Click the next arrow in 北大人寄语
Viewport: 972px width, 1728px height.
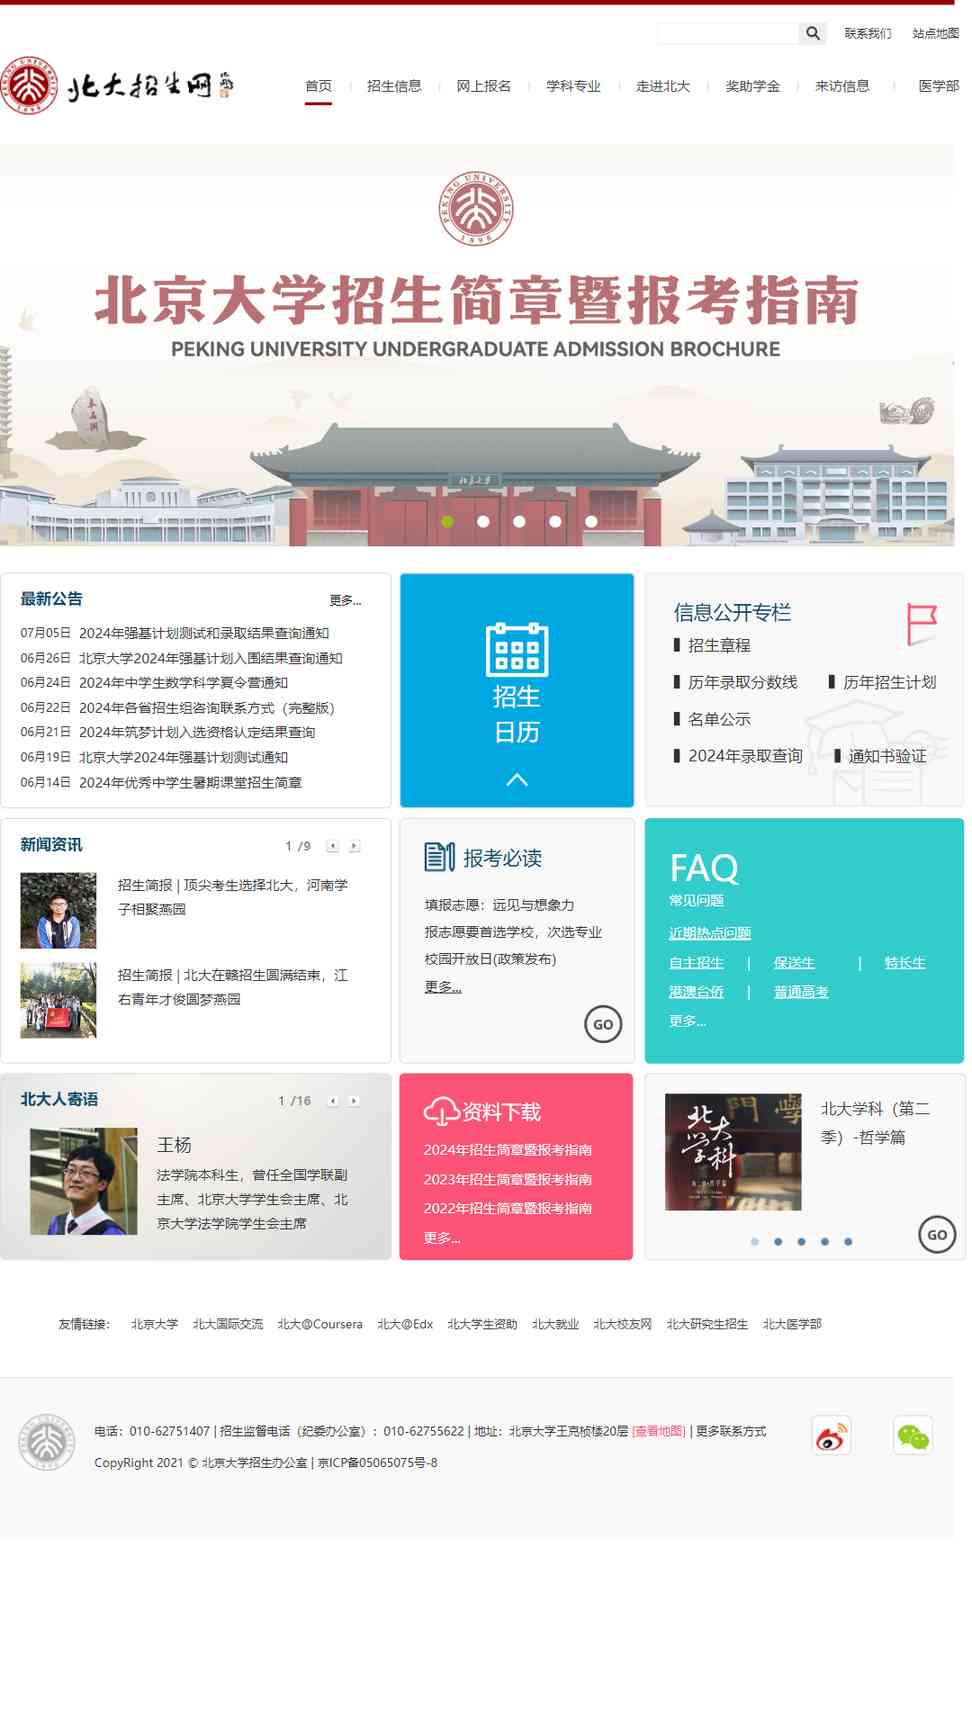click(x=354, y=1101)
